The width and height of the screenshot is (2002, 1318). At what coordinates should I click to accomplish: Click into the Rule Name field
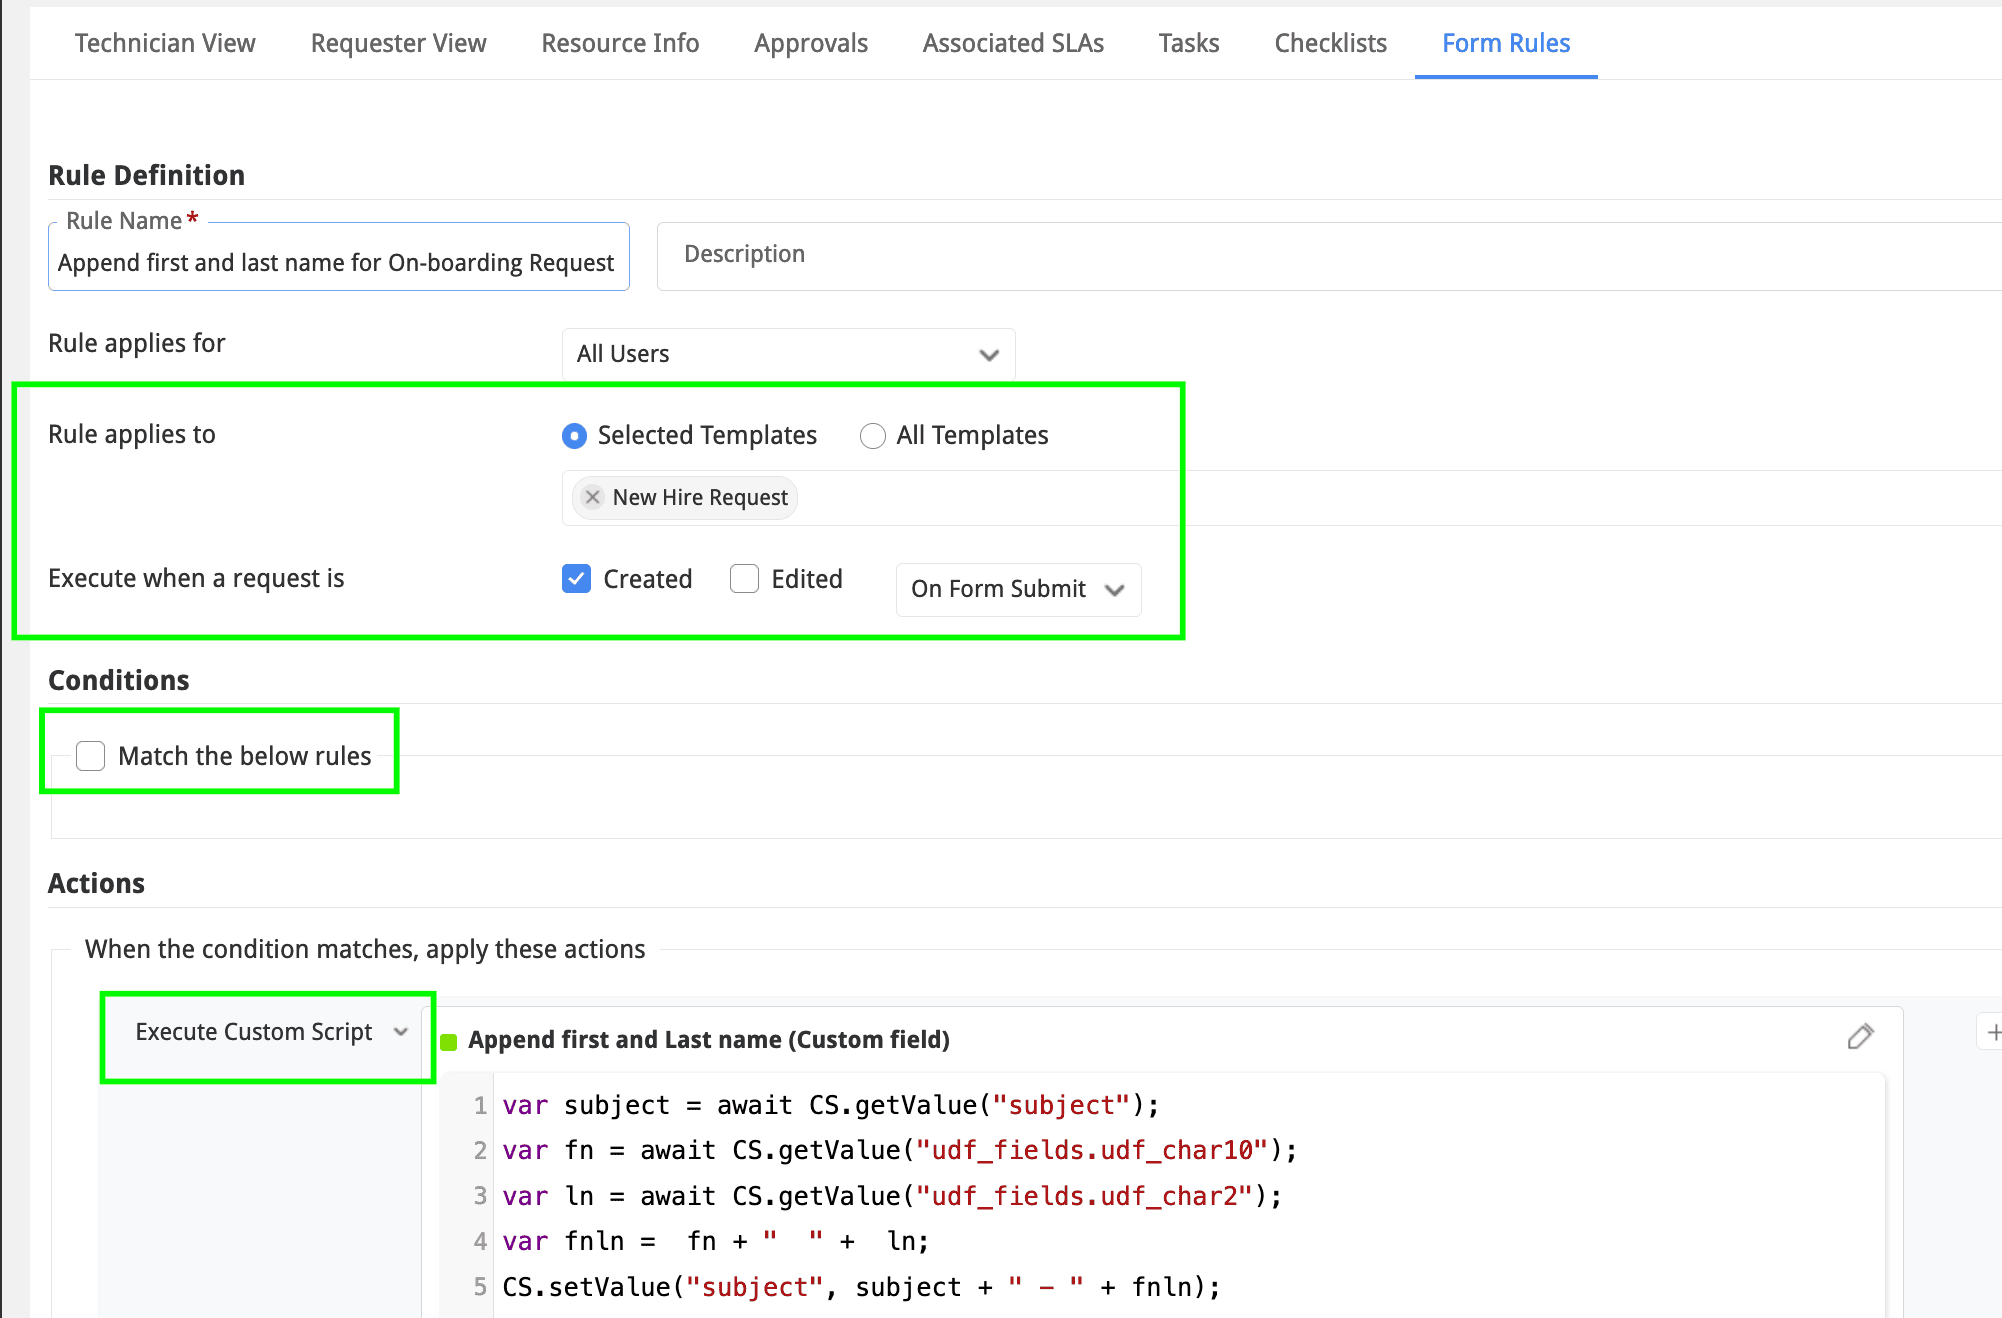coord(338,262)
